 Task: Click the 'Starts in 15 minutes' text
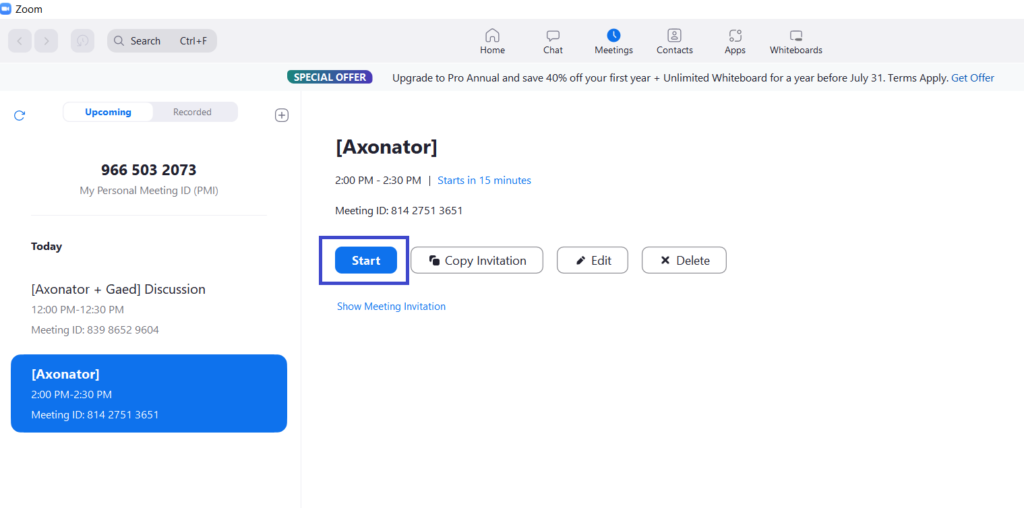pyautogui.click(x=484, y=180)
